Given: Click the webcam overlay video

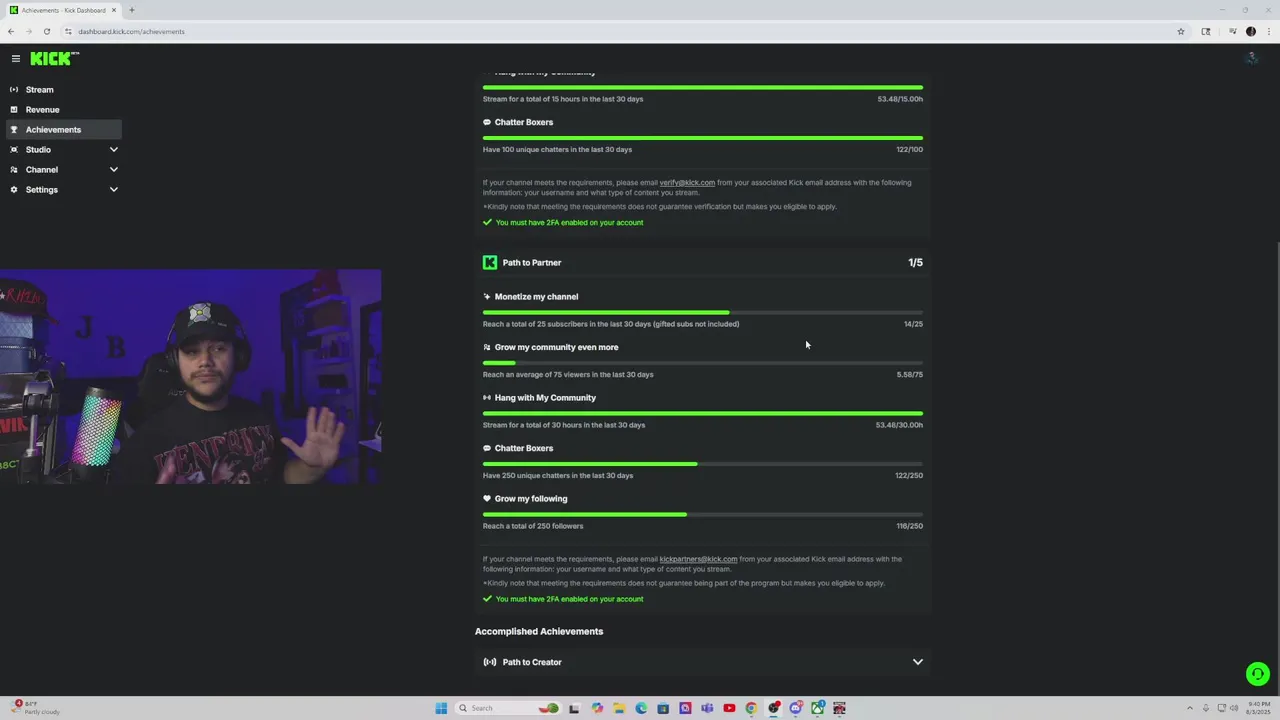Looking at the screenshot, I should pos(190,376).
